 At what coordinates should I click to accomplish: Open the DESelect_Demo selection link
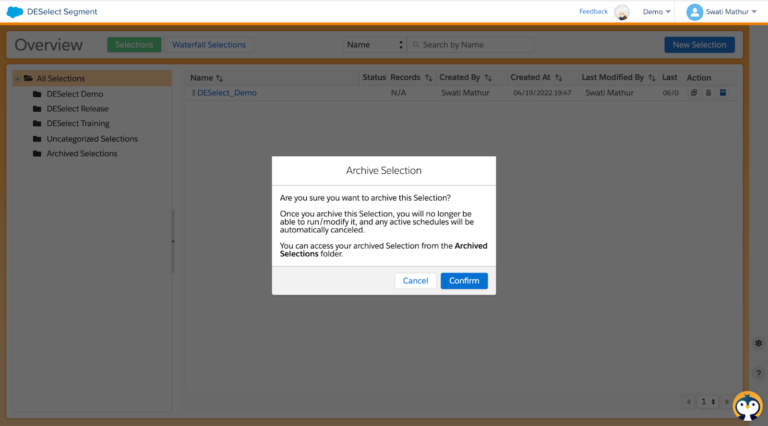tap(227, 93)
